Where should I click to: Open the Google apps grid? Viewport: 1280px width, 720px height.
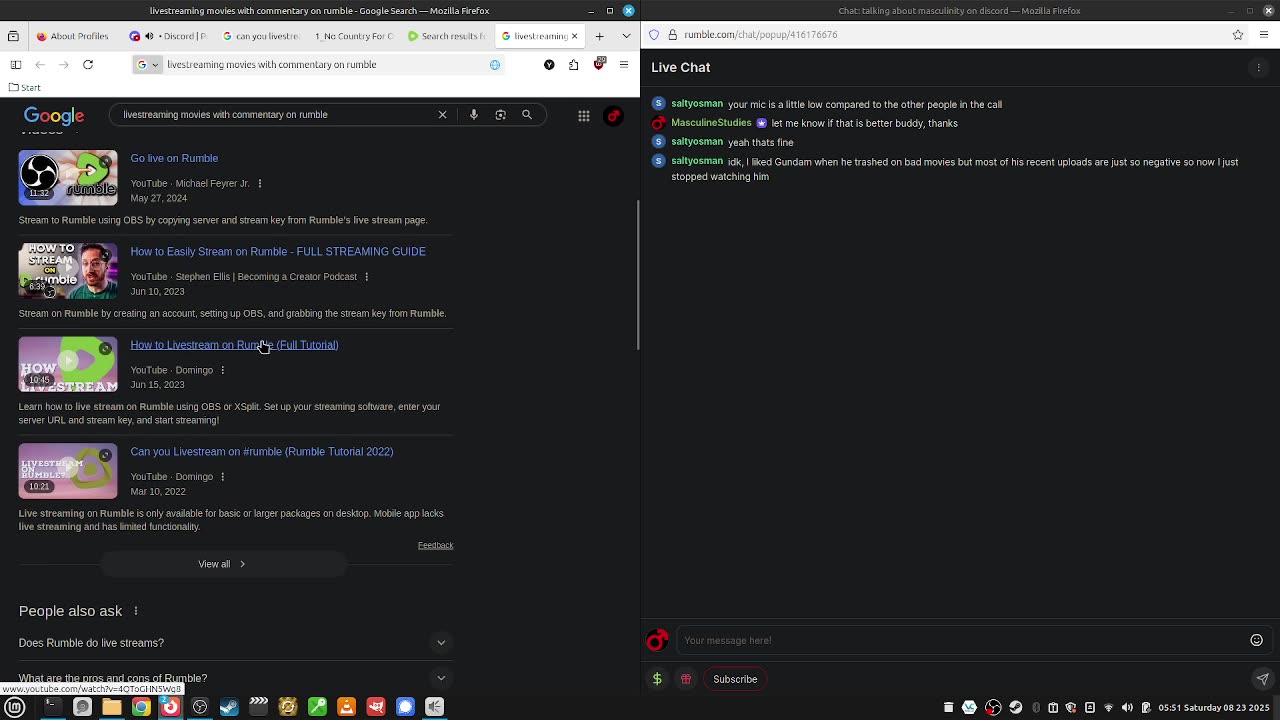[584, 116]
